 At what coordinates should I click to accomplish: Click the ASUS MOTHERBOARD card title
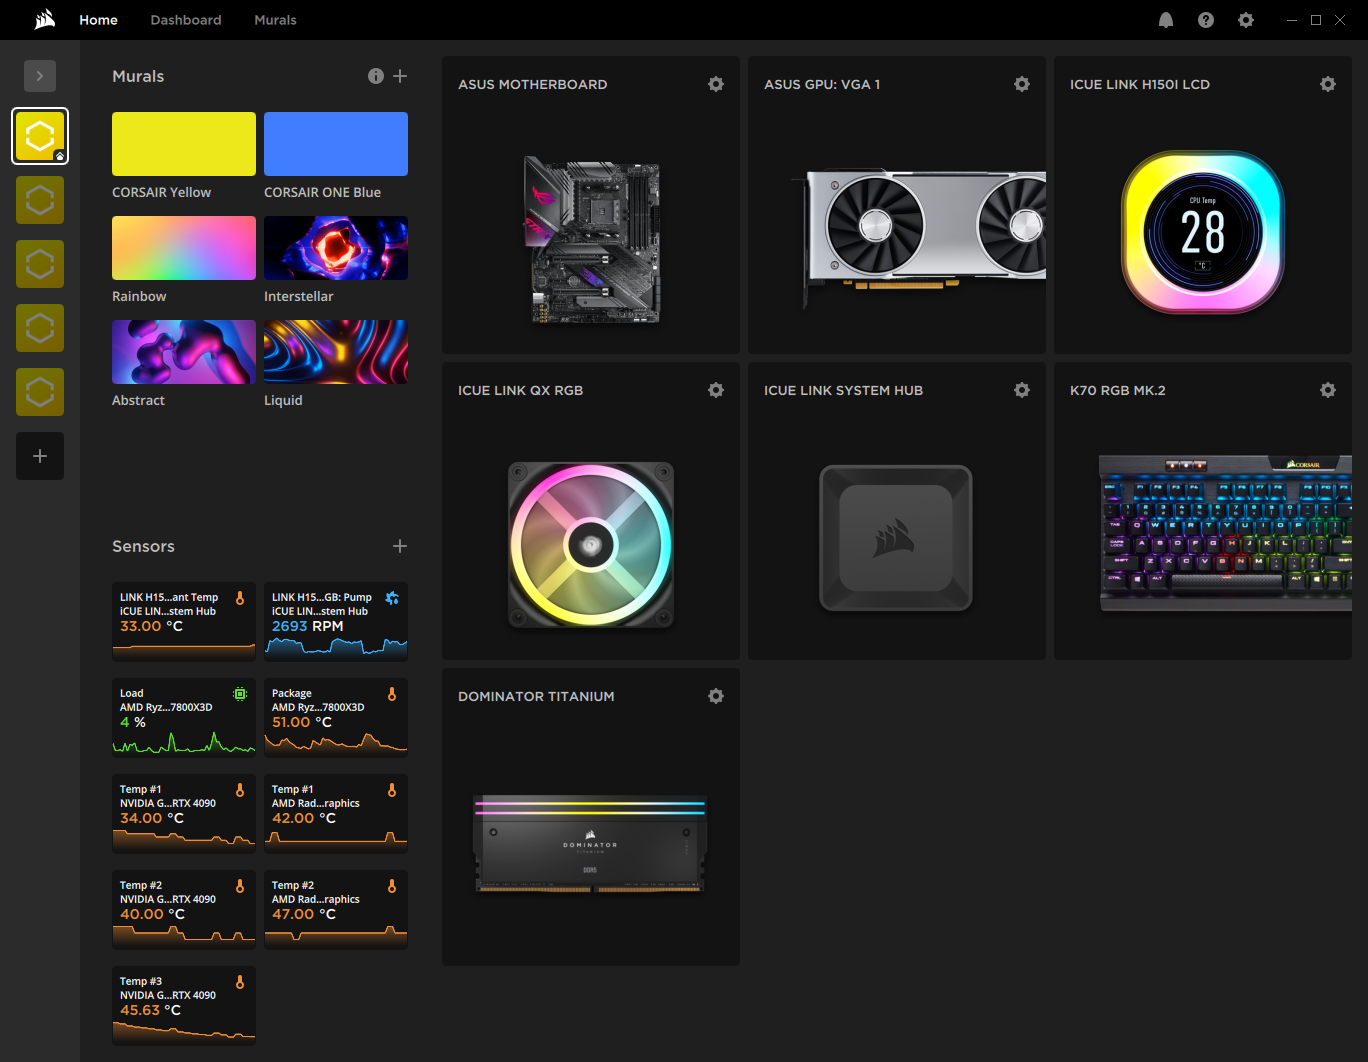coord(533,84)
